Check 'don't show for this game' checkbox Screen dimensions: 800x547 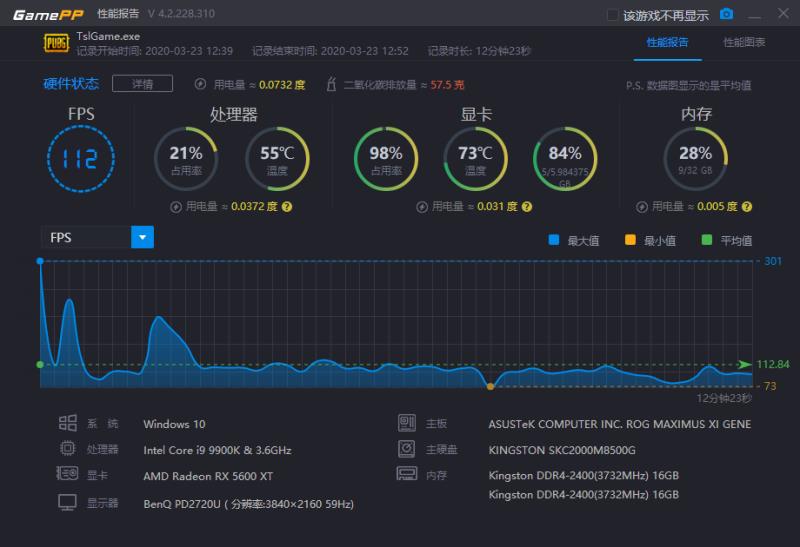[x=613, y=15]
